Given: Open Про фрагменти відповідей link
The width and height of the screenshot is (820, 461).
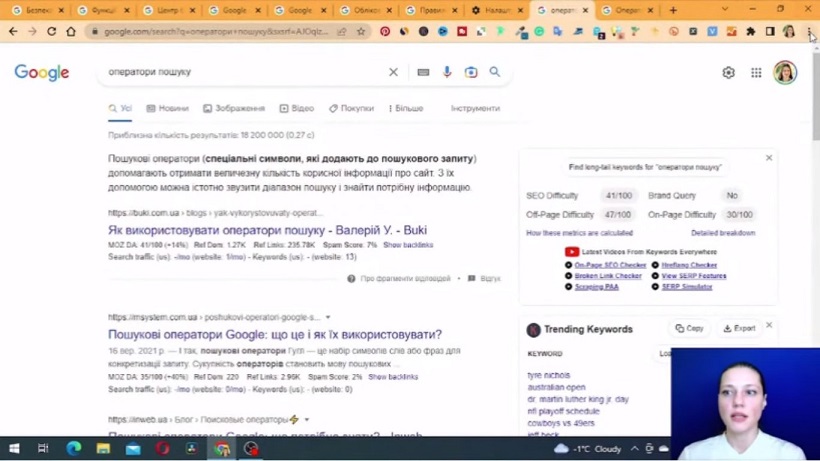Looking at the screenshot, I should 405,279.
